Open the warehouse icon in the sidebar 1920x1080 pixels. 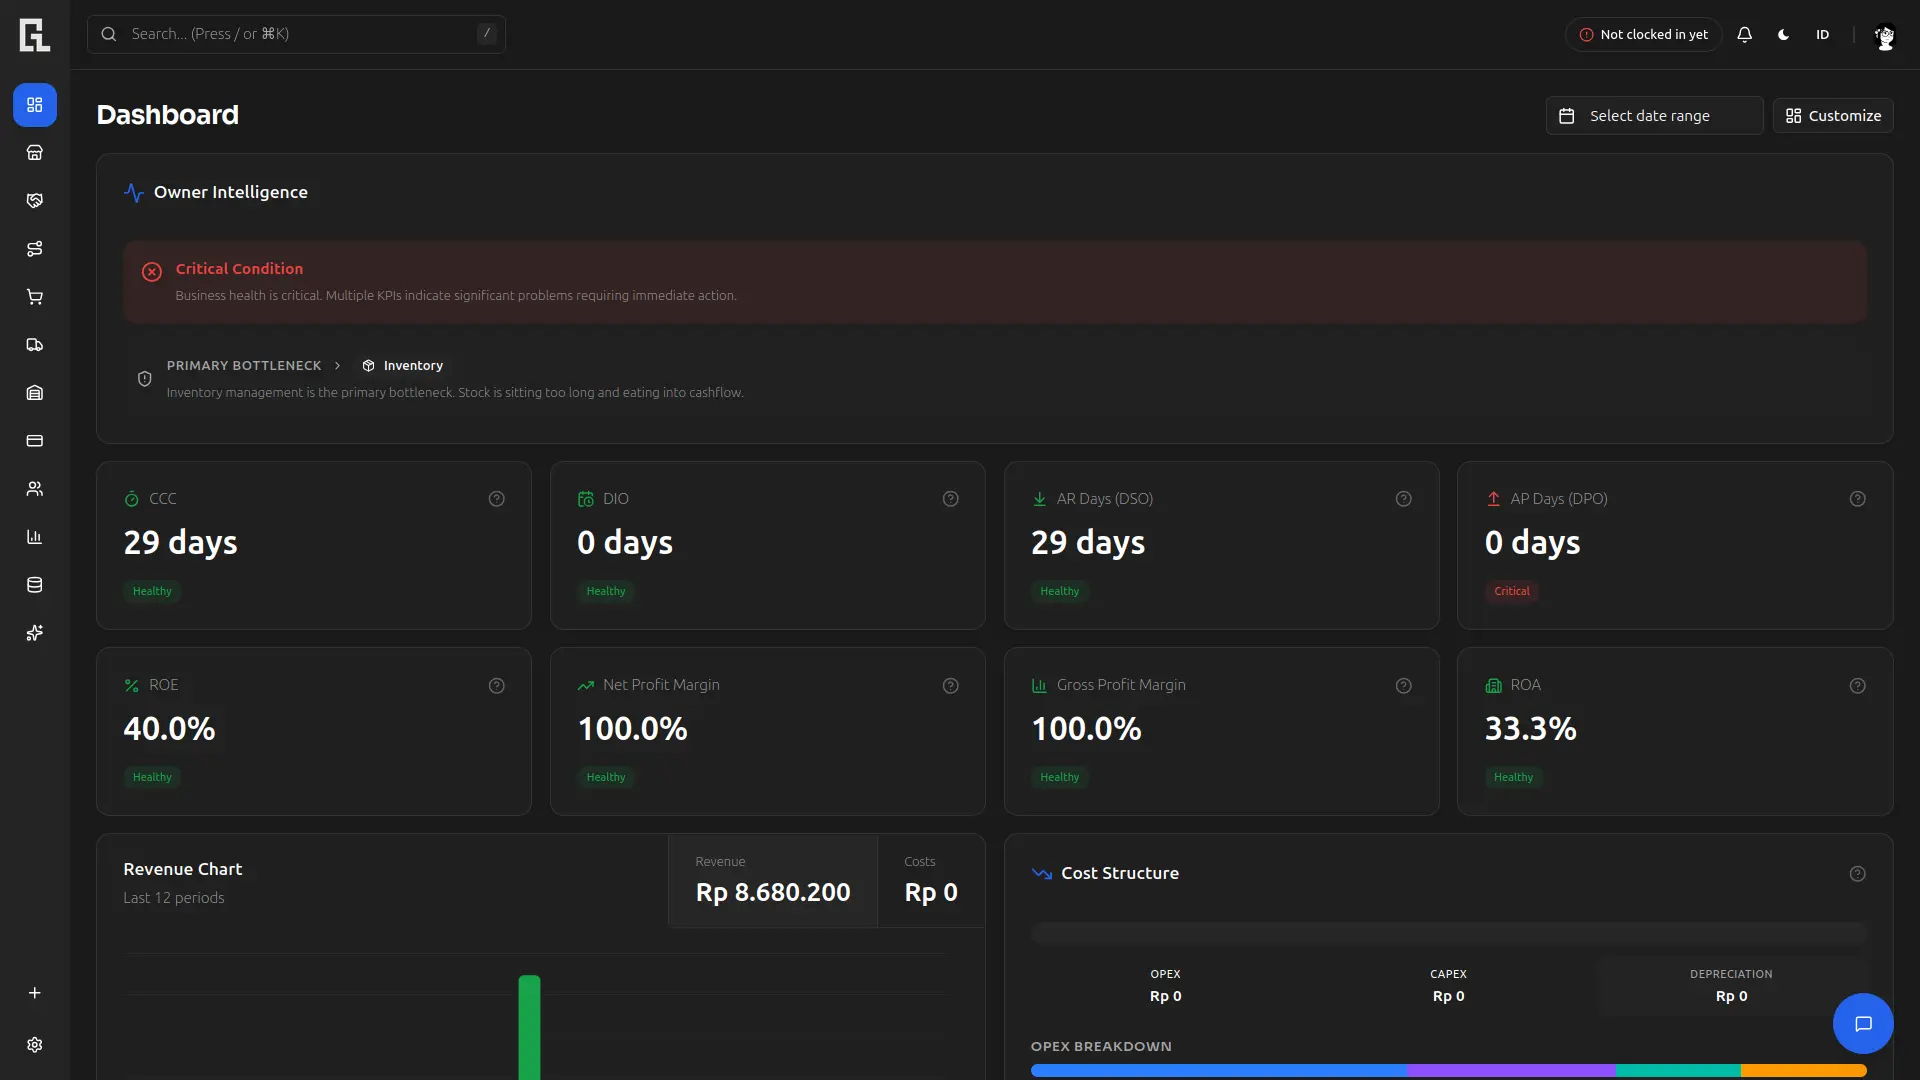(x=35, y=393)
